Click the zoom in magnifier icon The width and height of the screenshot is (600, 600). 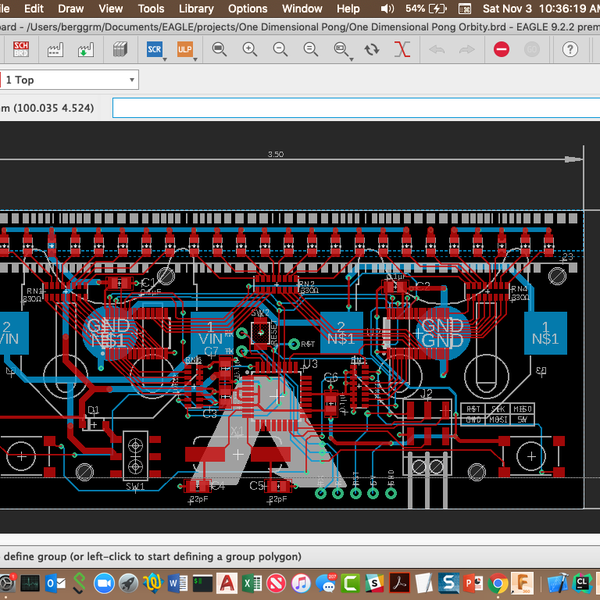click(x=250, y=48)
